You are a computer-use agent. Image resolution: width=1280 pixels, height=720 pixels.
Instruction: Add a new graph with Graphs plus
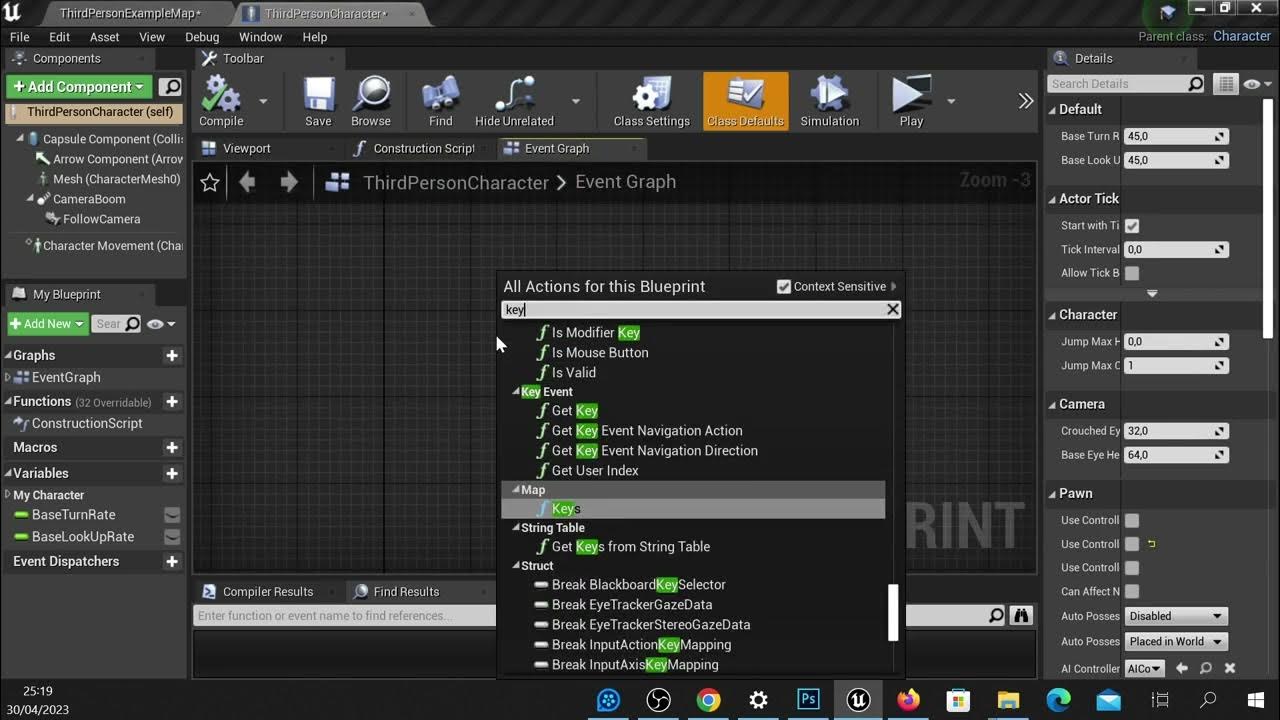pos(172,355)
